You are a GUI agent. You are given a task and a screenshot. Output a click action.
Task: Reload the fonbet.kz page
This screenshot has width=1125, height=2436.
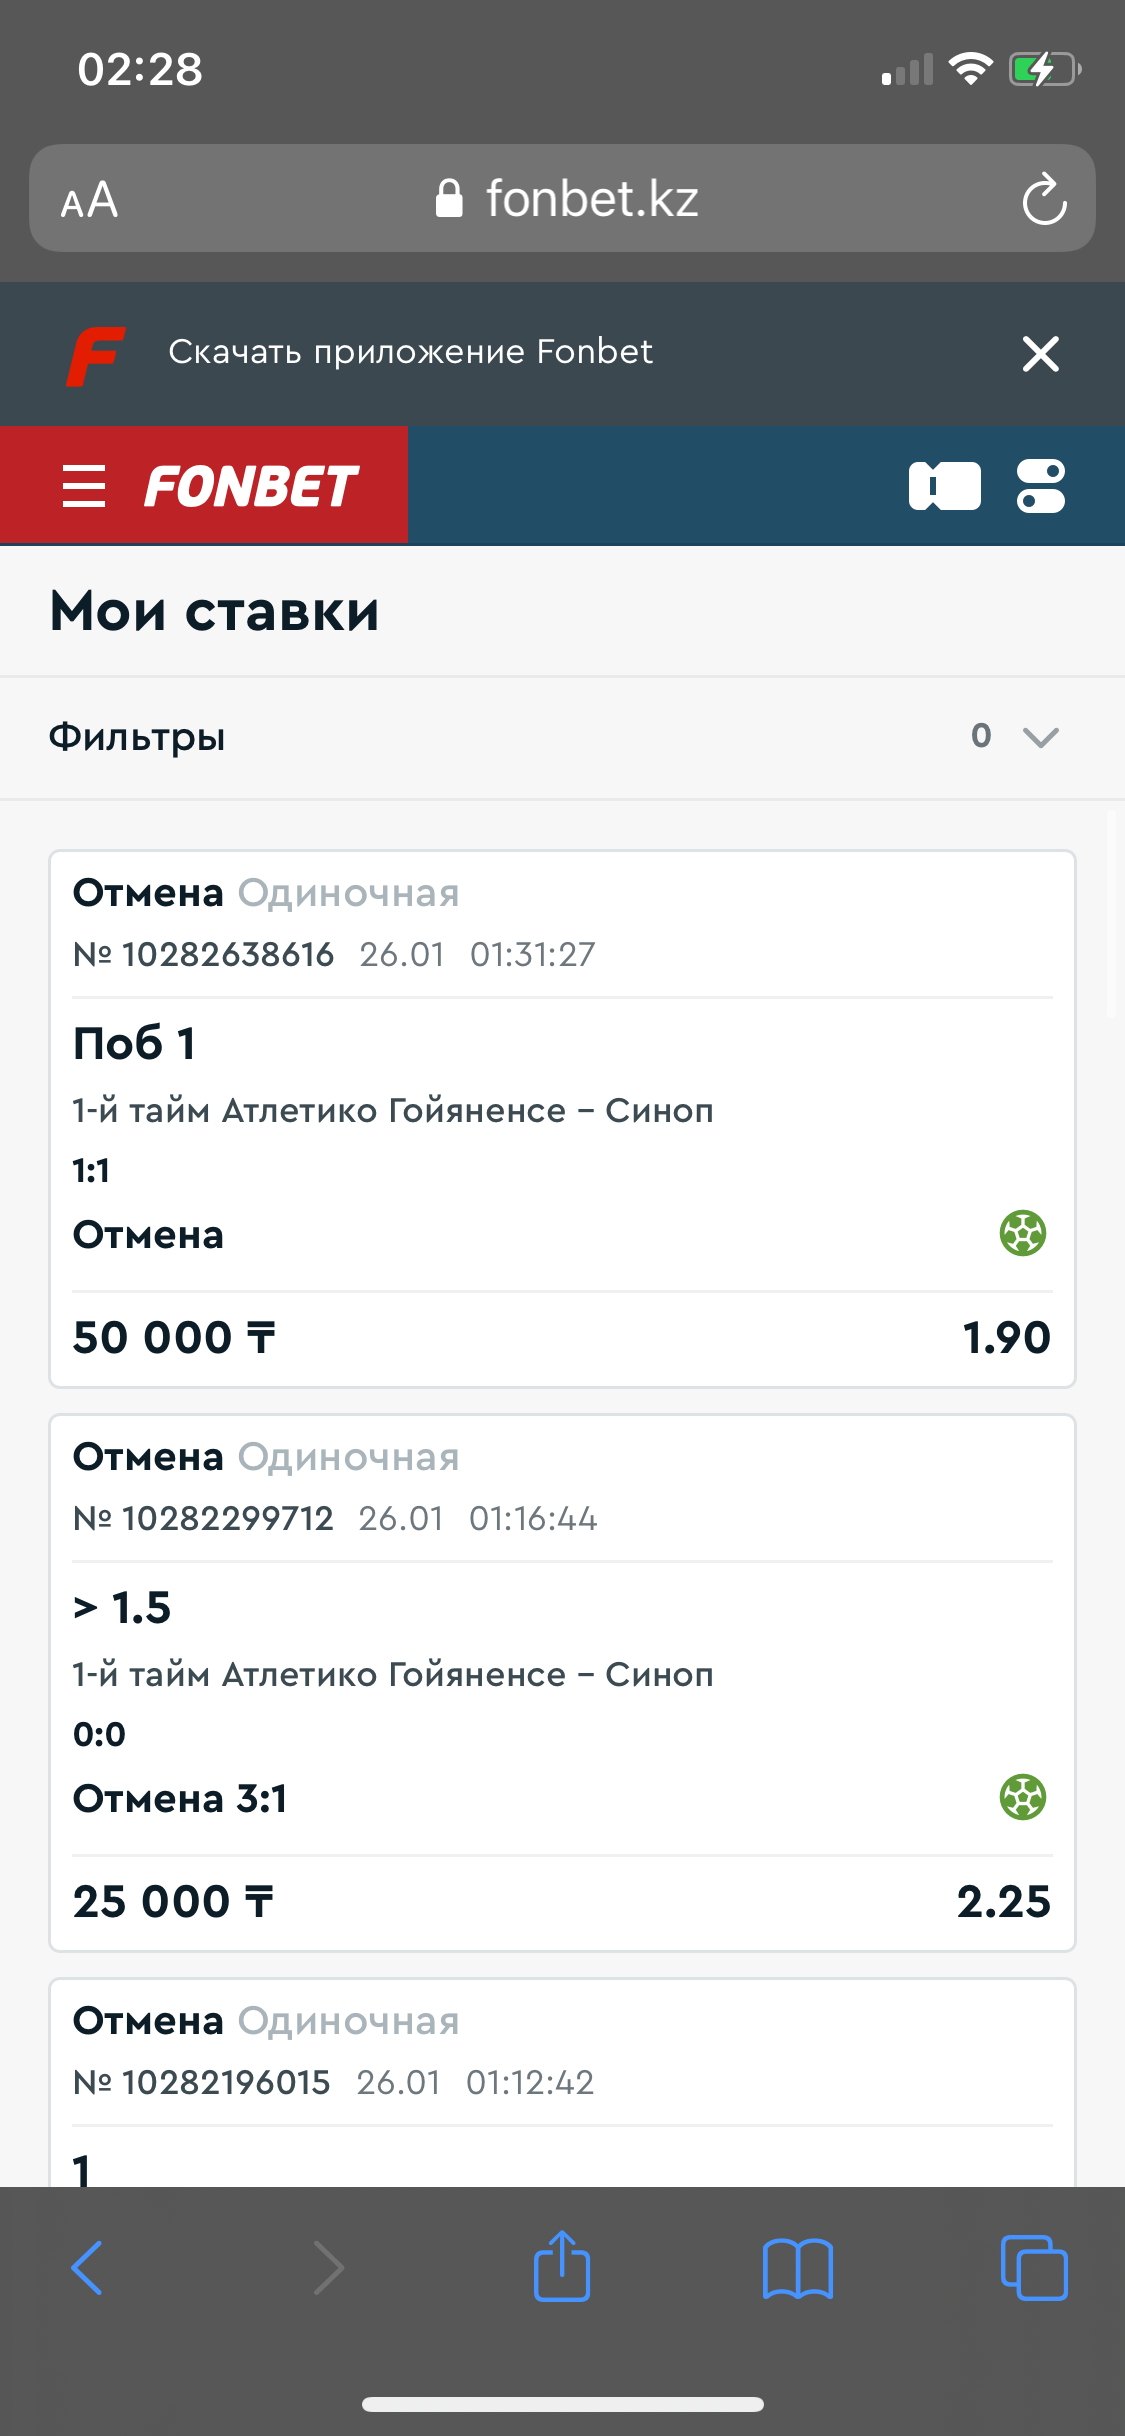(x=1044, y=199)
